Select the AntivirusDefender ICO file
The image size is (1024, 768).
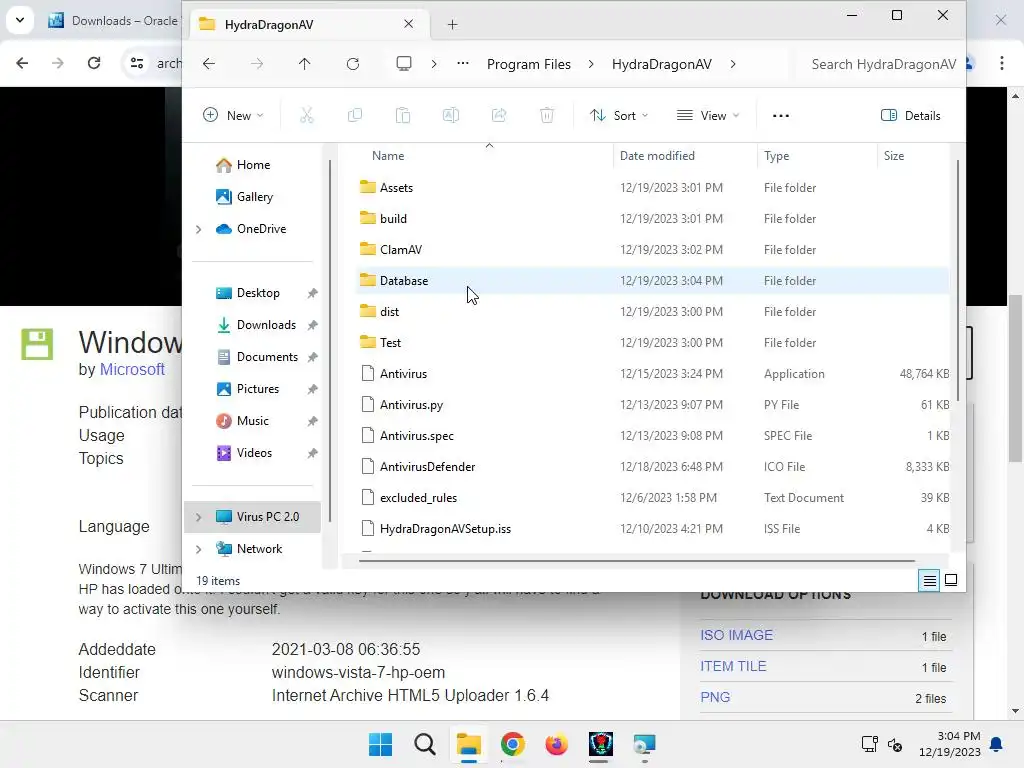(x=653, y=467)
